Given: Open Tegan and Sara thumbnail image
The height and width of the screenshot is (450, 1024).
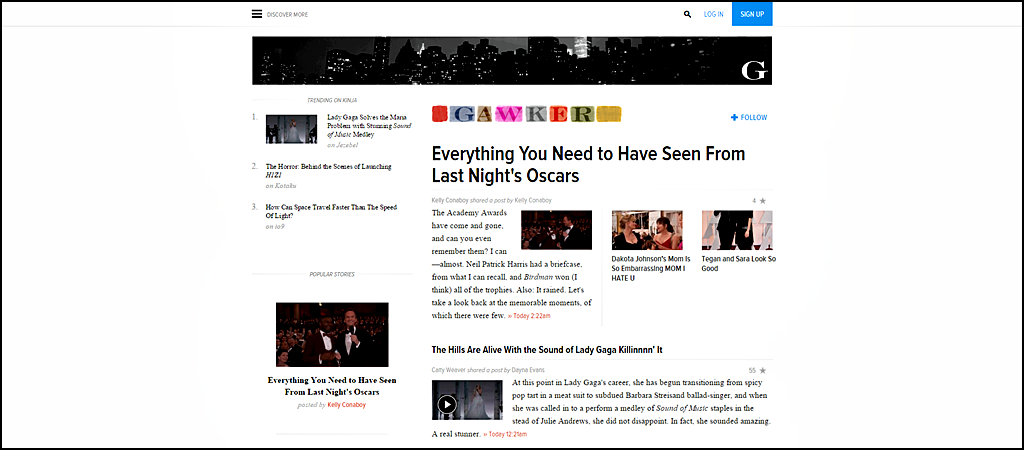Looking at the screenshot, I should [x=737, y=230].
